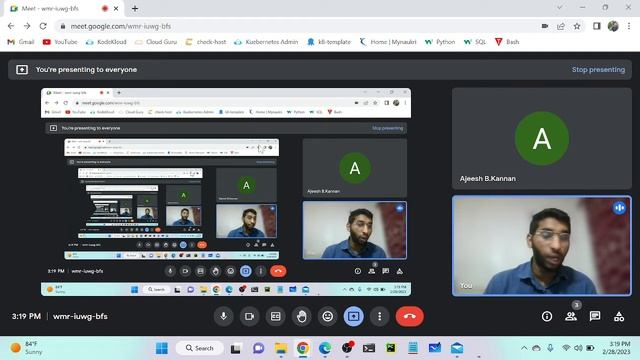This screenshot has height=360, width=640.
Task: Select the Meet - wmr-iuwg-bfs tab
Action: [x=63, y=9]
